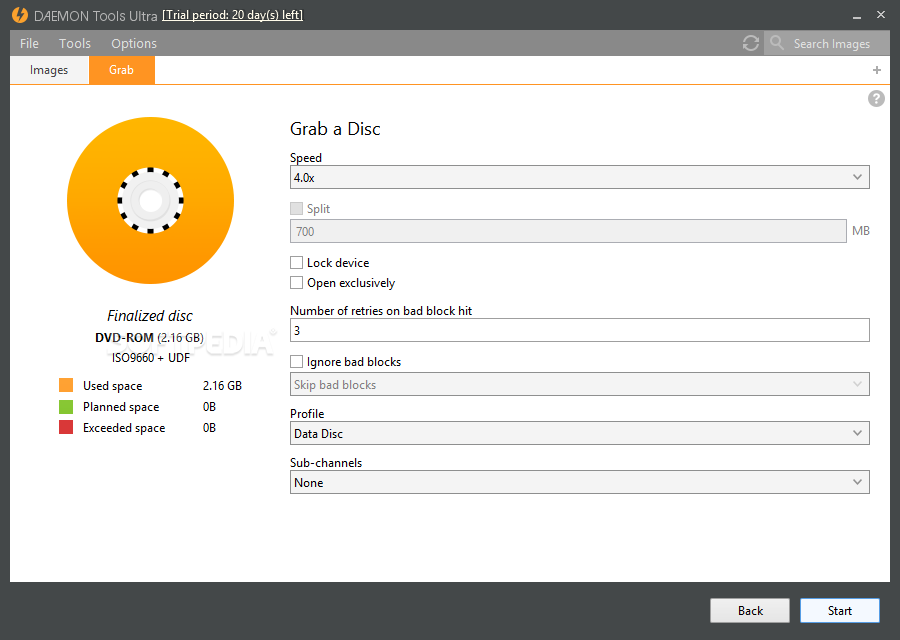Click the Split size 700 field
Viewport: 900px width, 640px height.
pyautogui.click(x=568, y=231)
